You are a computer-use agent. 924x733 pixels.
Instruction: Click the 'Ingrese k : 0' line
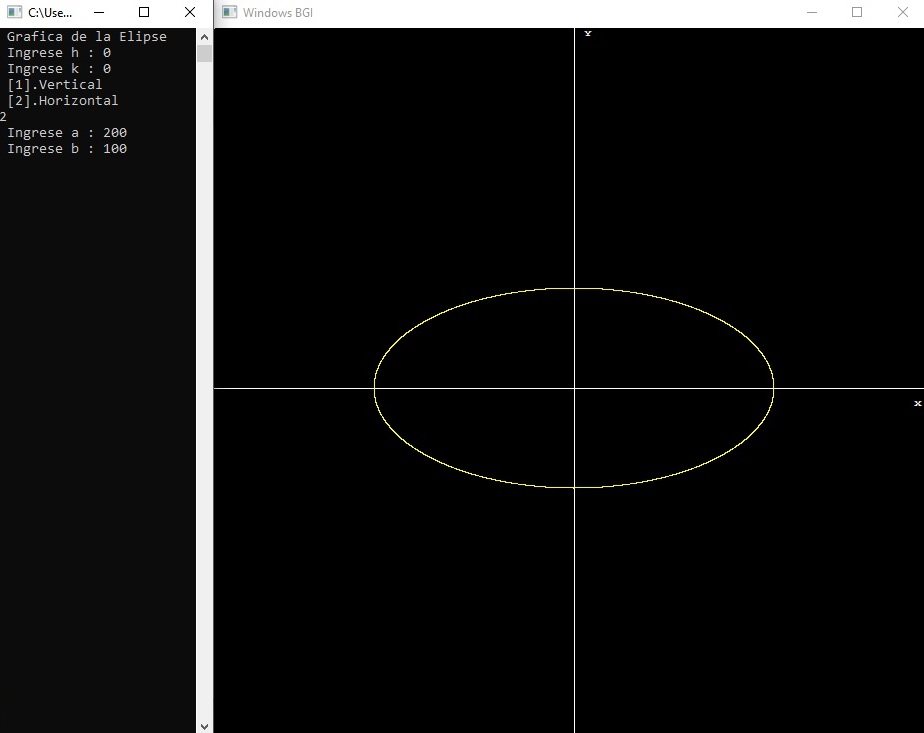point(59,69)
